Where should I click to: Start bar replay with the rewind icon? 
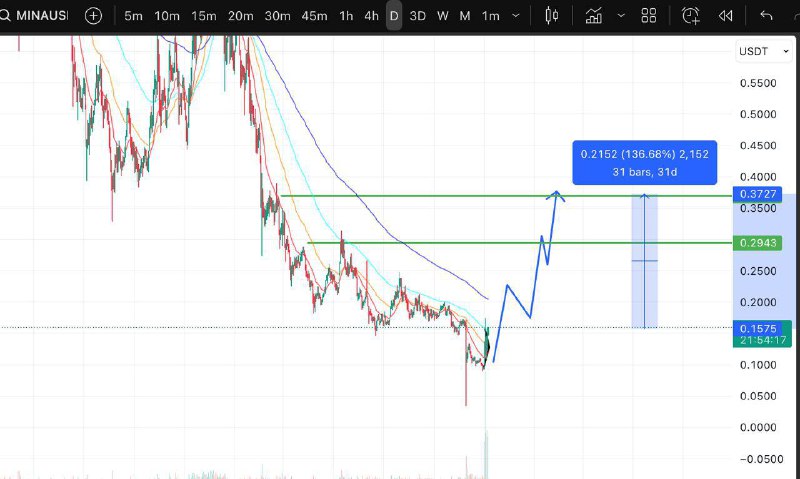pos(726,16)
